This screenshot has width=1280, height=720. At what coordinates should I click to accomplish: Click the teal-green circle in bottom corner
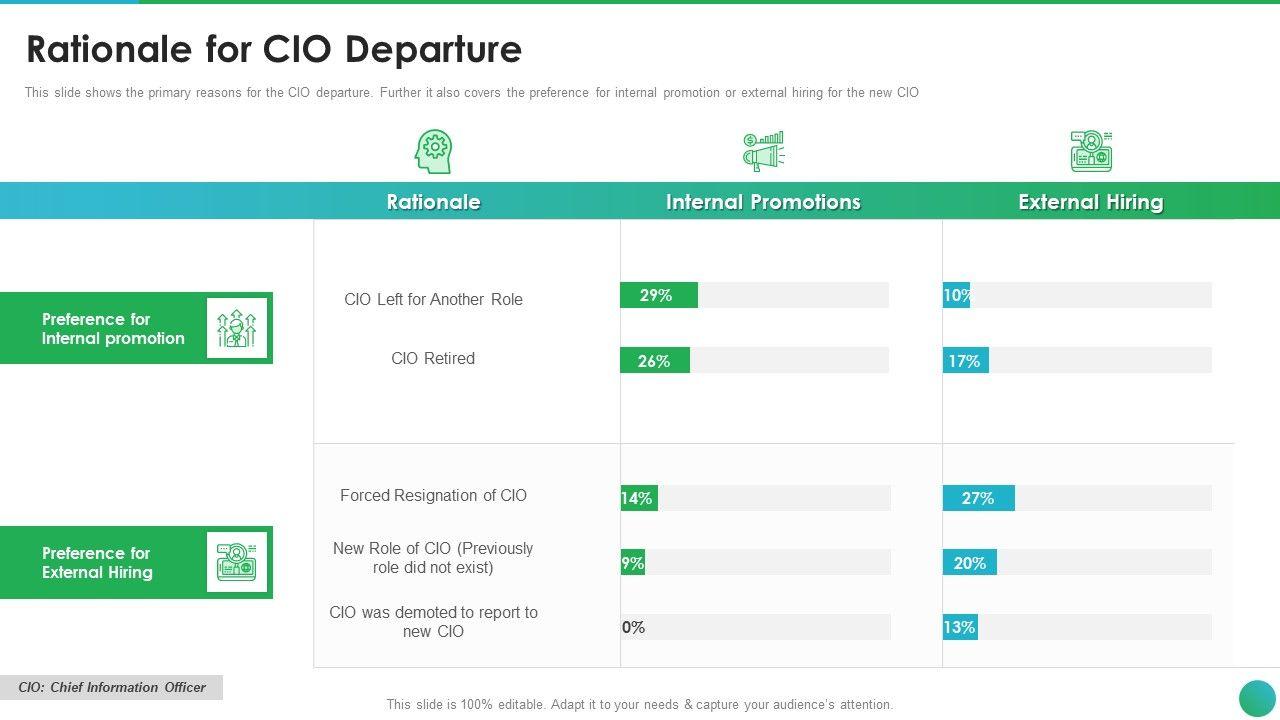point(1257,698)
